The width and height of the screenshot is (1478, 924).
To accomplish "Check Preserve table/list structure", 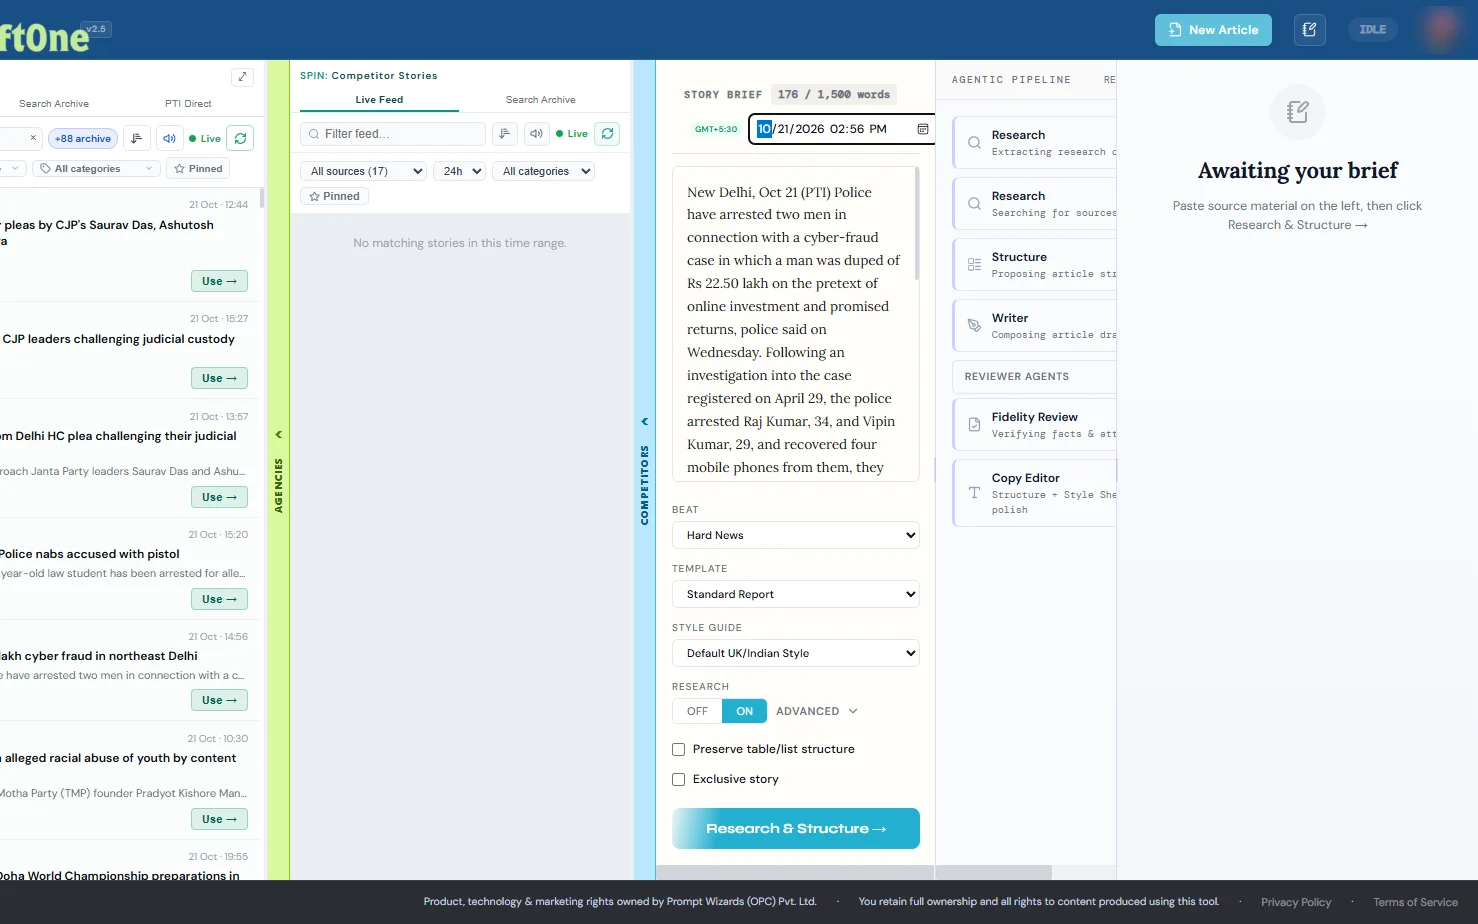I will [679, 749].
